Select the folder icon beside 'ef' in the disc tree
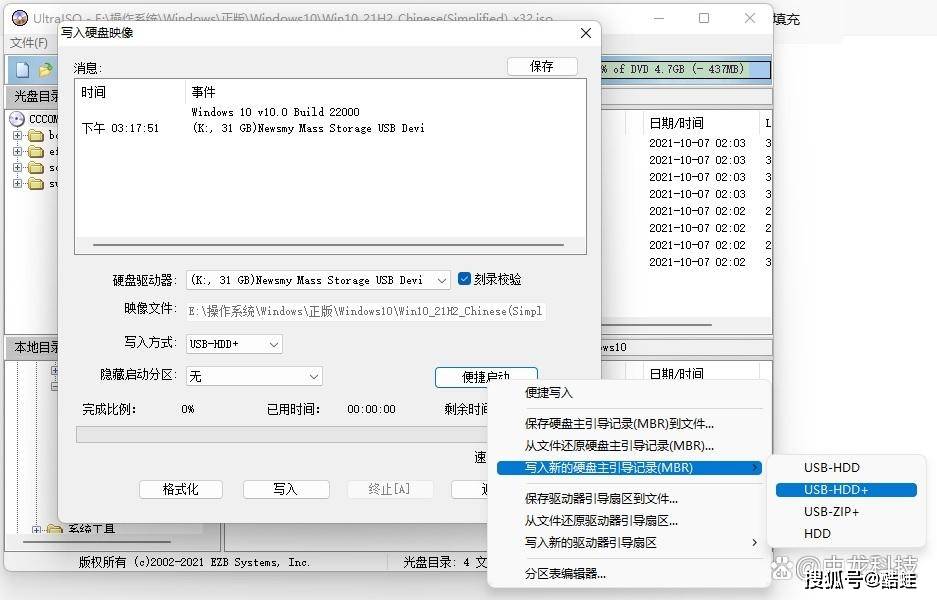Viewport: 937px width, 600px height. point(36,151)
